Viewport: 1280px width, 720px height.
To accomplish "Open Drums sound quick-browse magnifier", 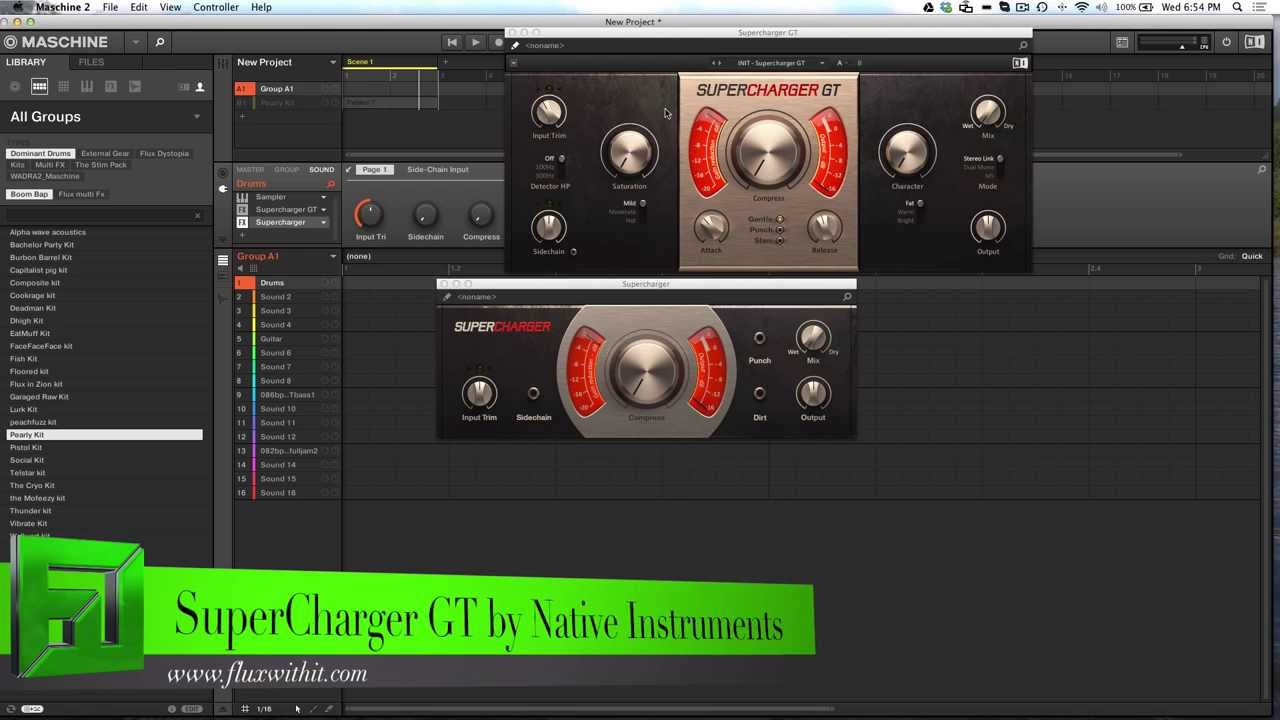I will 330,184.
